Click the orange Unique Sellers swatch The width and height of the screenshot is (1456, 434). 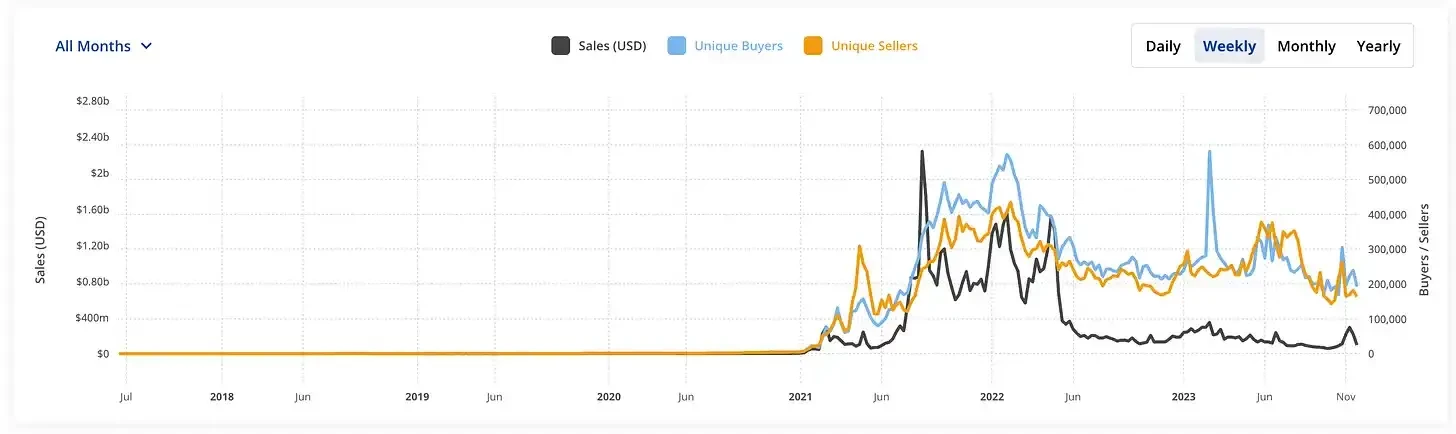tap(814, 46)
